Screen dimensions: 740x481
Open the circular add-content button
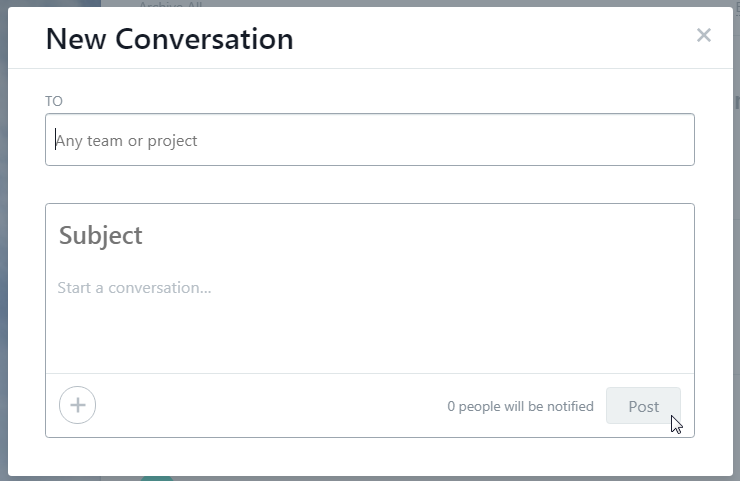click(x=78, y=406)
